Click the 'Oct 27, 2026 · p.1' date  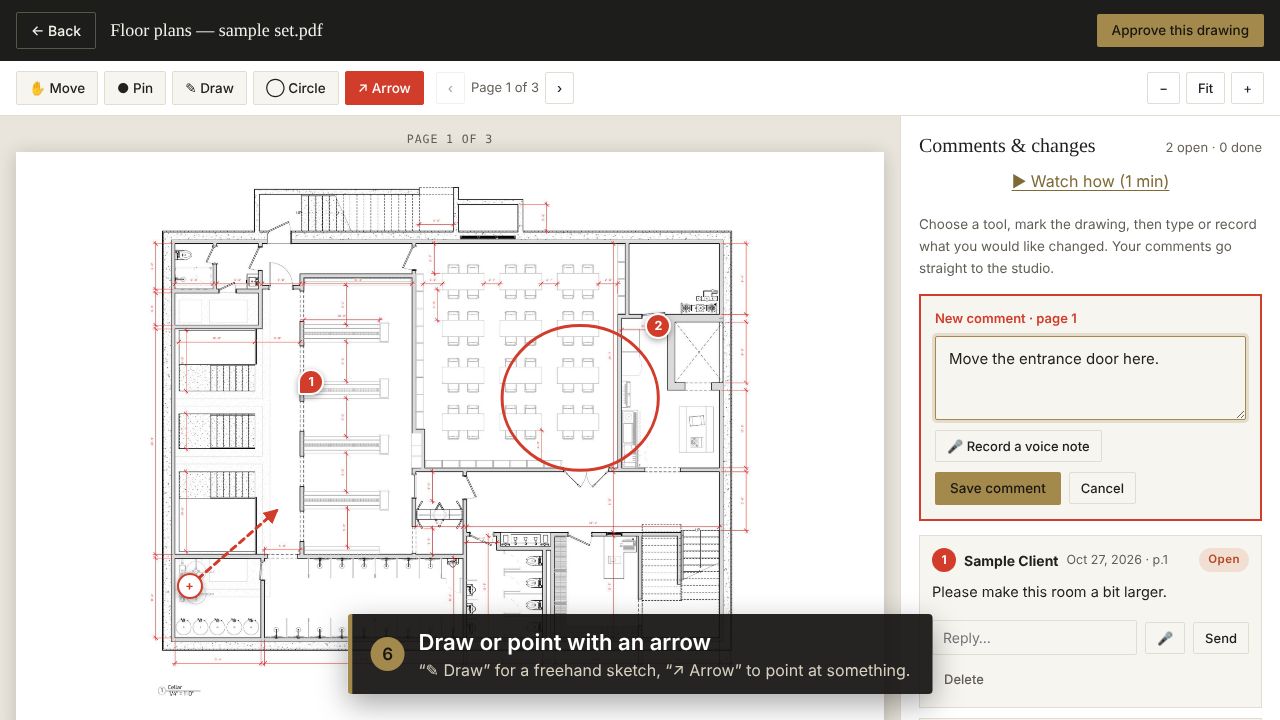coord(1117,560)
